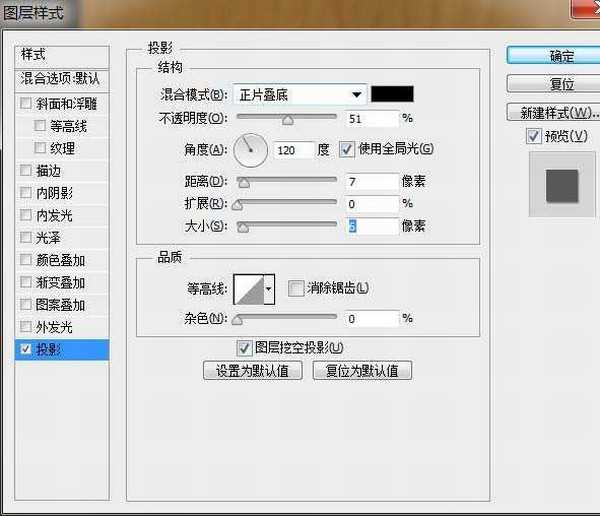Enable 消除锯齿 option

click(295, 289)
